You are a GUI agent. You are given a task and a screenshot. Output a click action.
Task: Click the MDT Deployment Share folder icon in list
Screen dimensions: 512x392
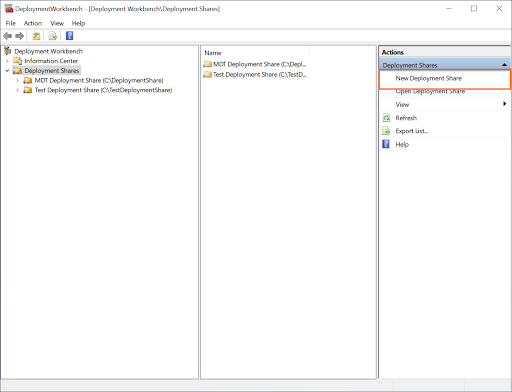(x=208, y=64)
